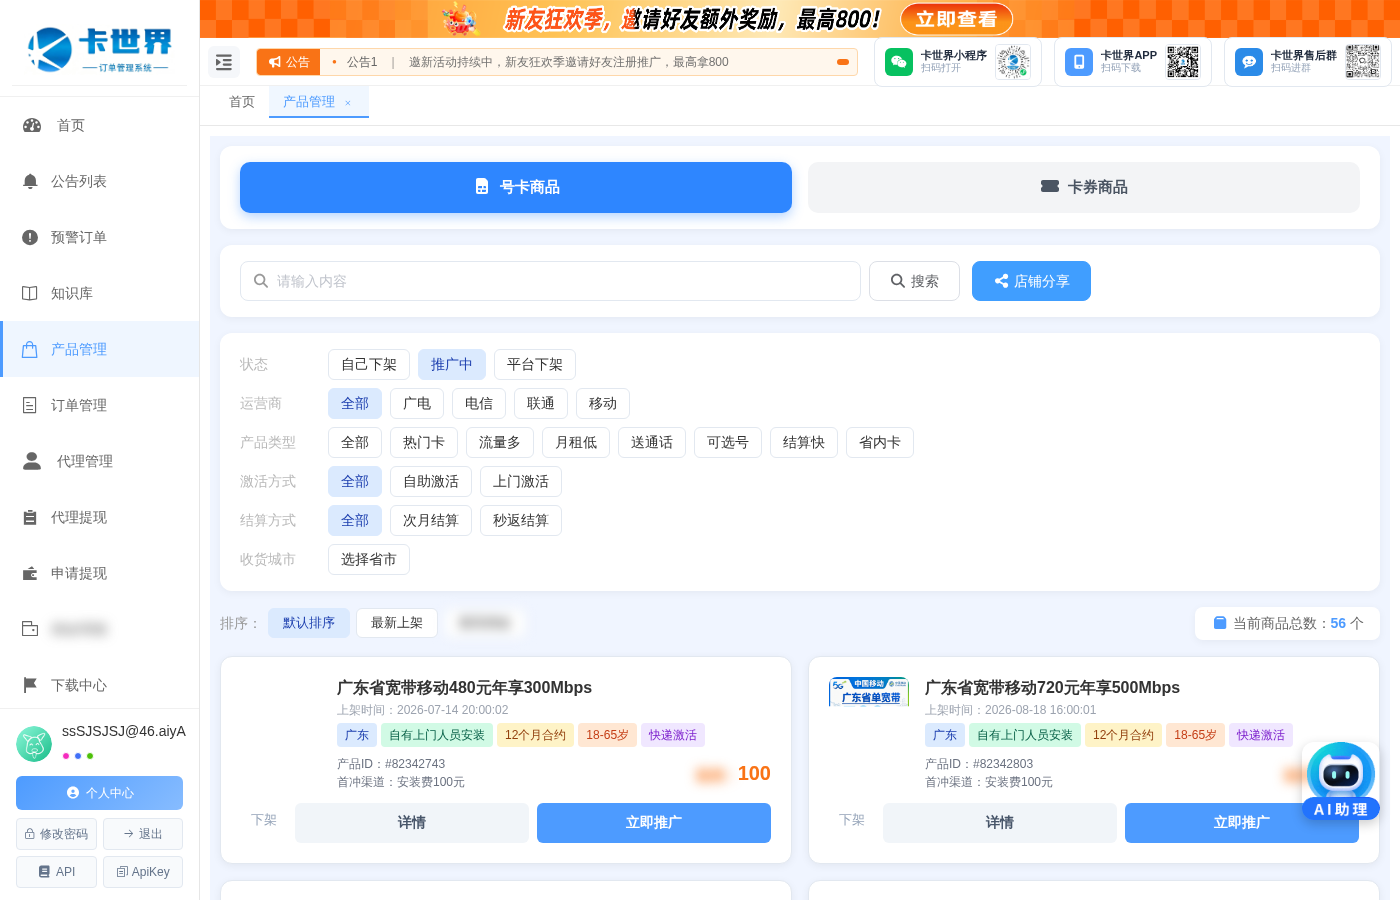The height and width of the screenshot is (900, 1400).
Task: Filter status by 自己下架
Action: coord(369,365)
